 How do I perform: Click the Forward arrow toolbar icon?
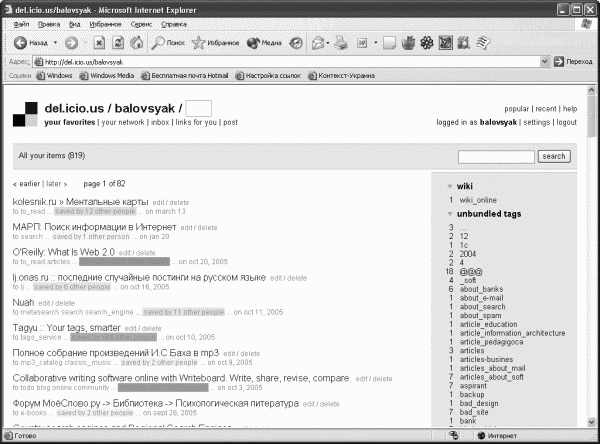pyautogui.click(x=71, y=43)
